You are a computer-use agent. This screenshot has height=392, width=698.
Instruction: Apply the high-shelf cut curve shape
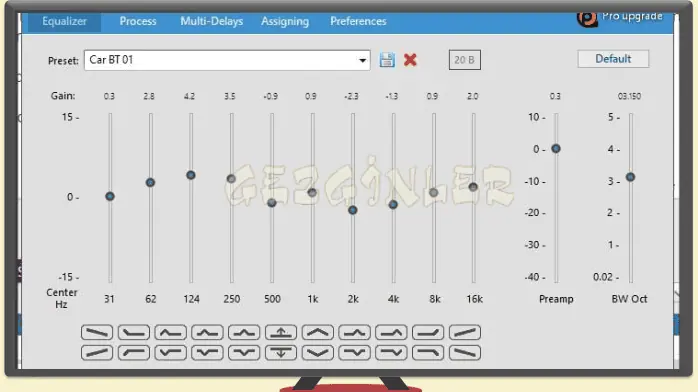428,353
